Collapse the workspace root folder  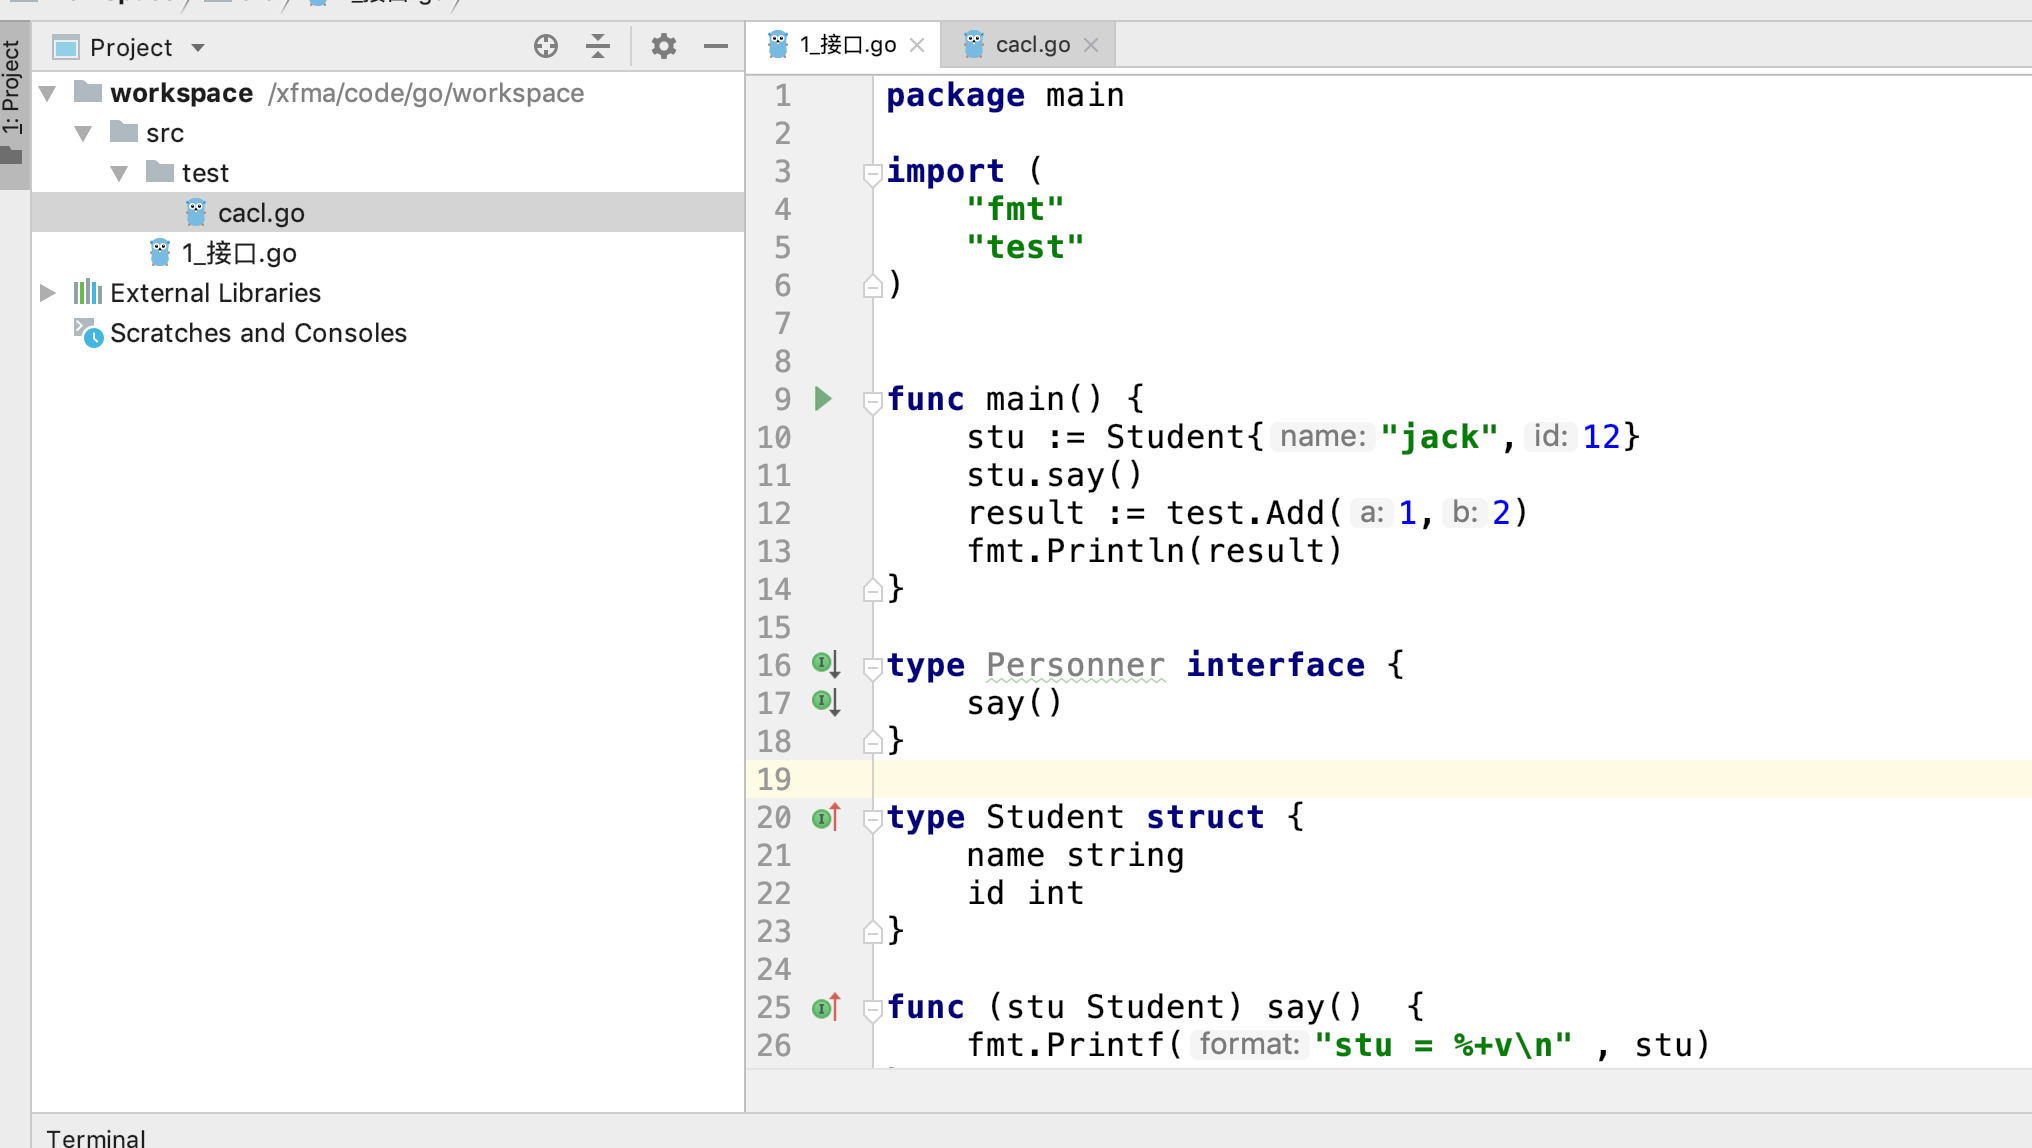pyautogui.click(x=47, y=93)
